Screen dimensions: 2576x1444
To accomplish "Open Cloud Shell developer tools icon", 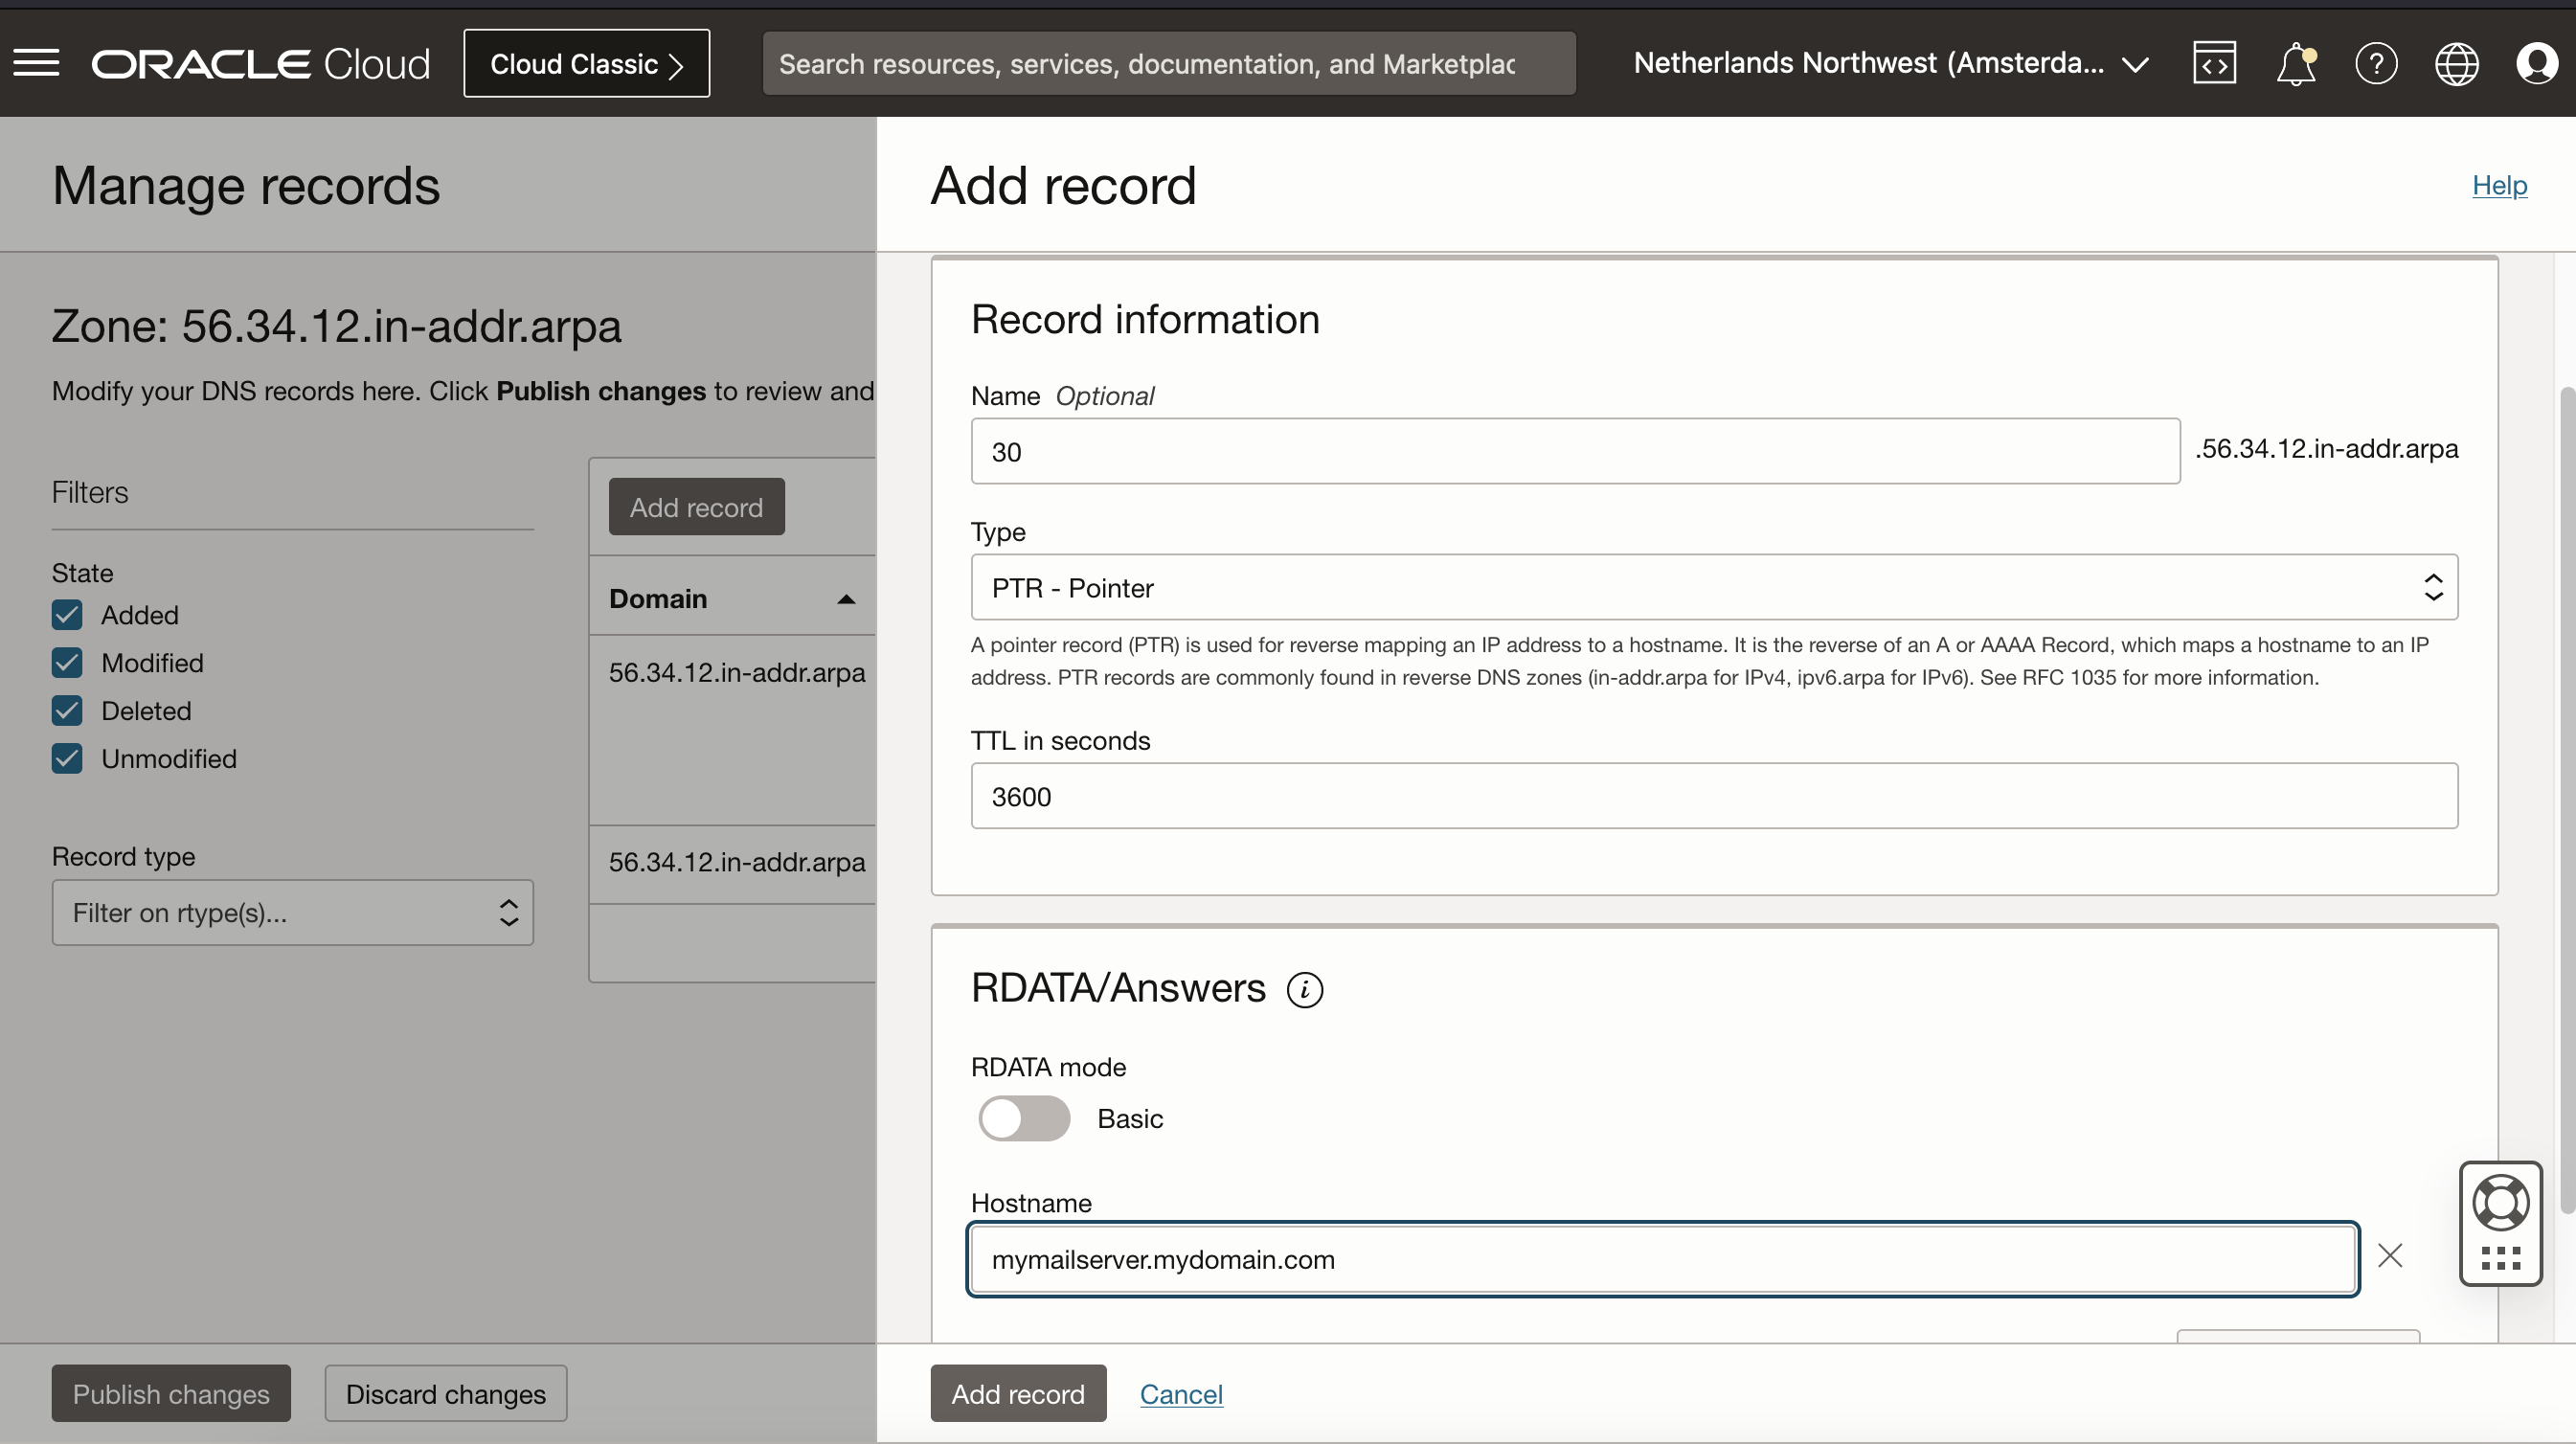I will [2214, 63].
